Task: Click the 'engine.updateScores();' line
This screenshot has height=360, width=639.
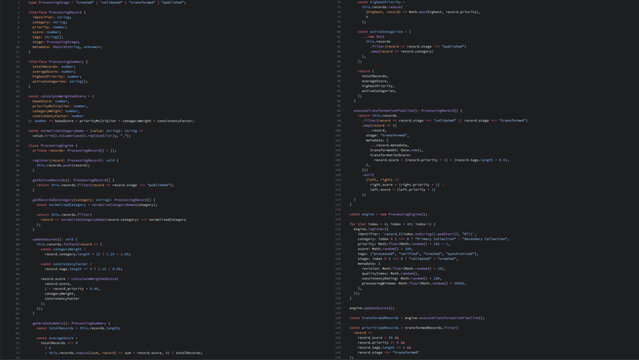Action: (x=372, y=308)
